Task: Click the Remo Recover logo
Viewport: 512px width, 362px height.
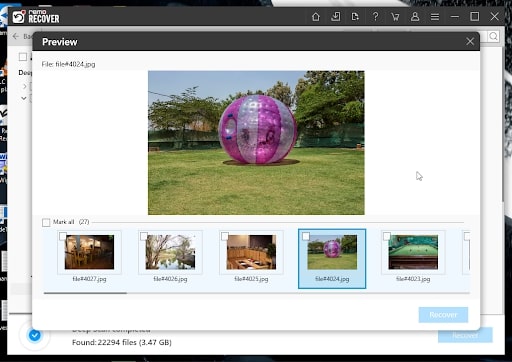Action: (x=36, y=17)
